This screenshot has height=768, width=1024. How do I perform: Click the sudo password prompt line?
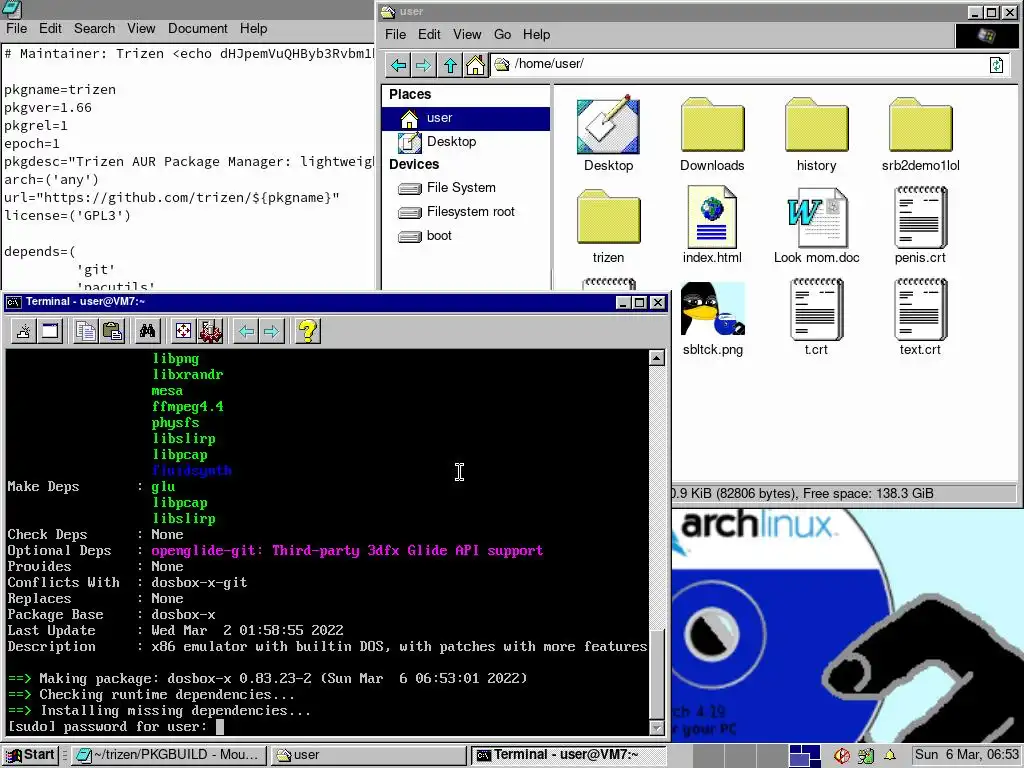click(115, 727)
